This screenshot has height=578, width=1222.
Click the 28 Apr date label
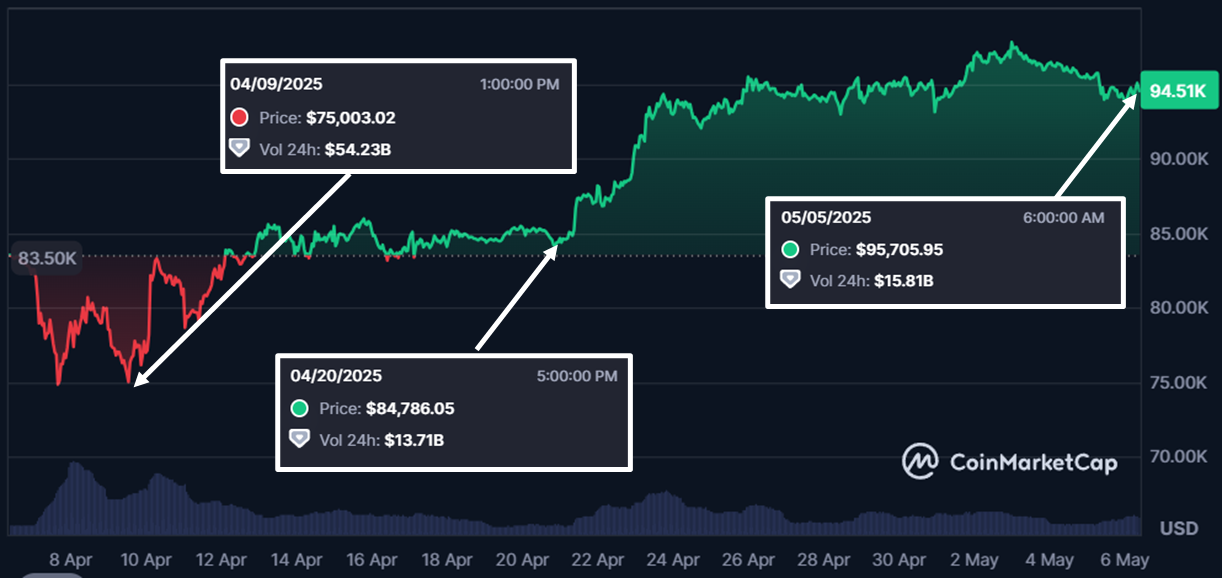click(x=824, y=559)
